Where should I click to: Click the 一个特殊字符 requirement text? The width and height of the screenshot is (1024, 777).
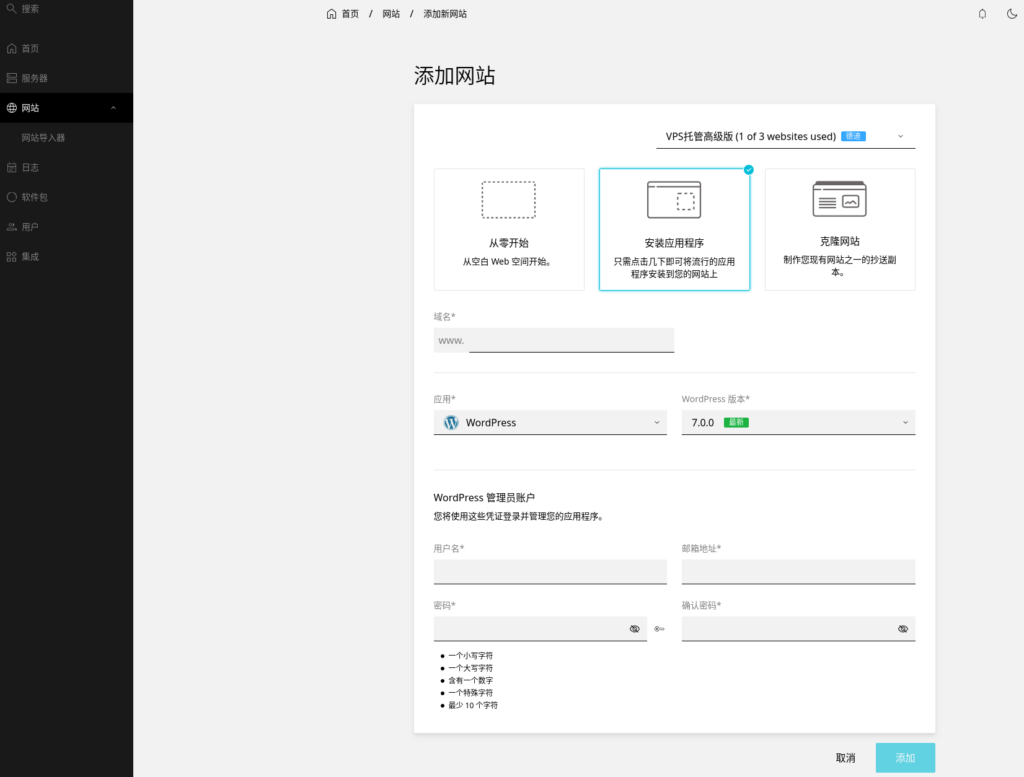[470, 693]
